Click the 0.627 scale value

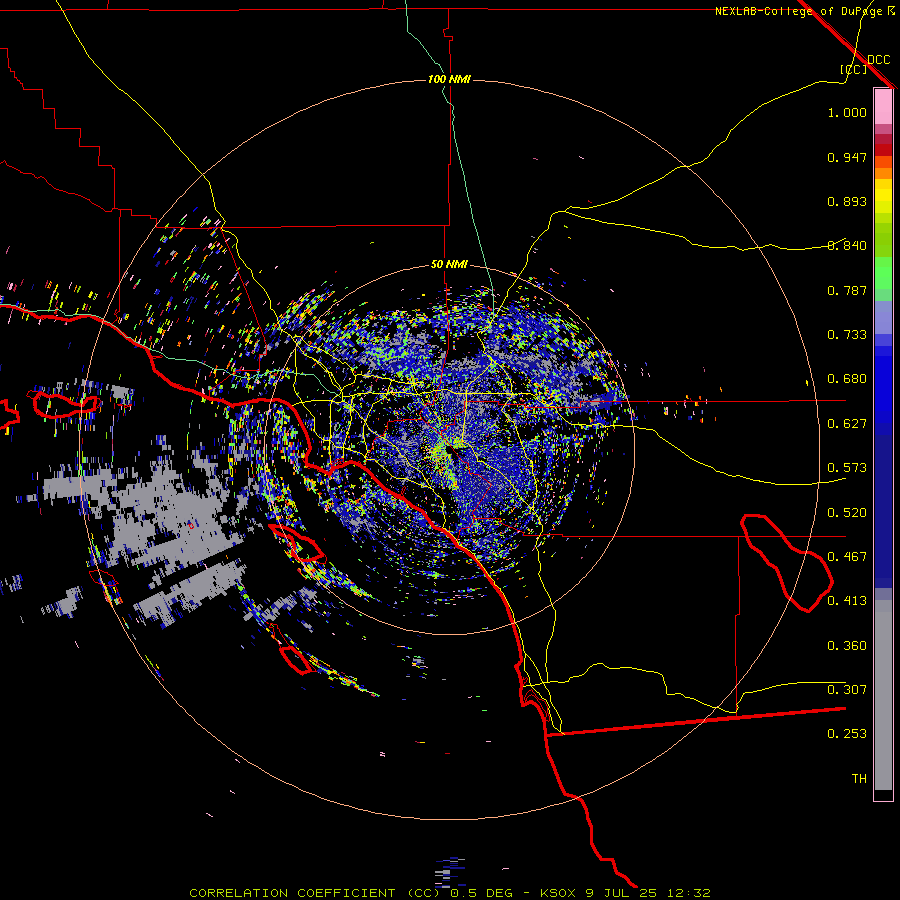point(847,424)
